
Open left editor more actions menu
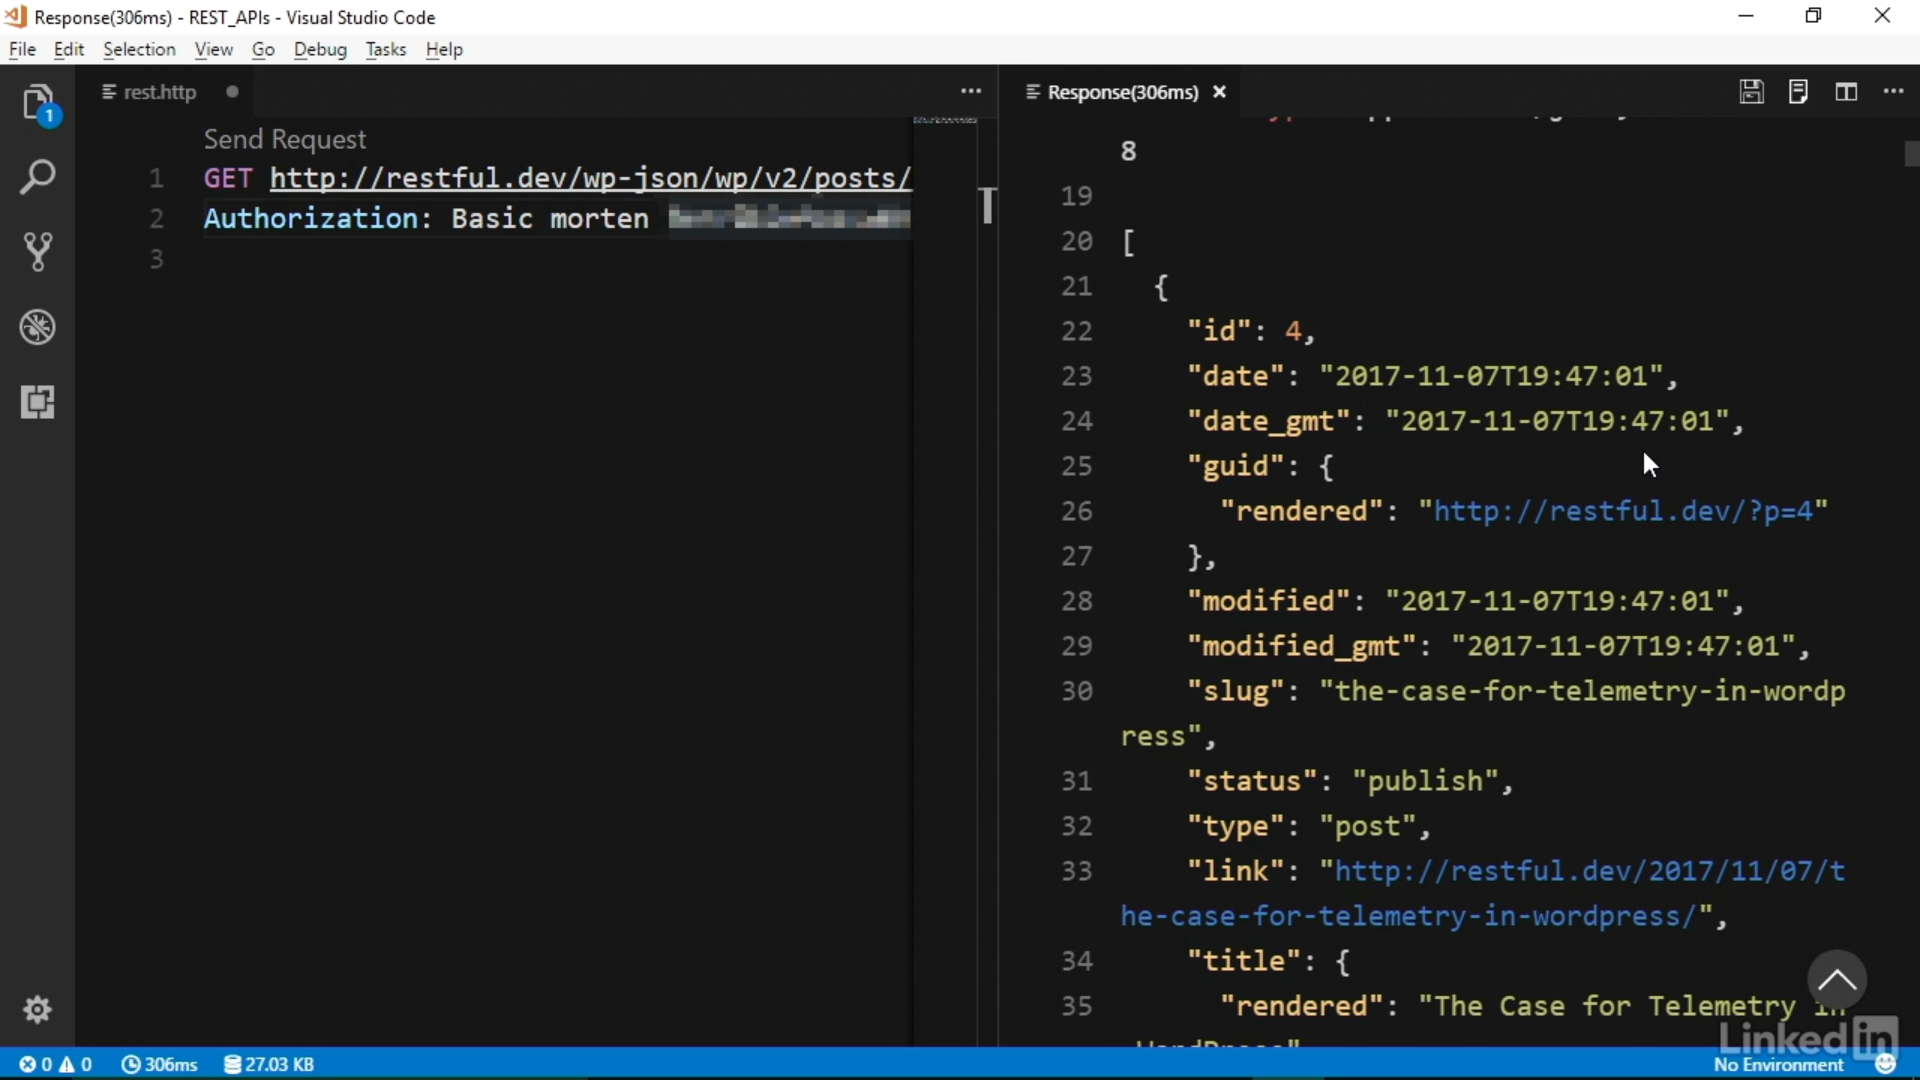click(971, 91)
